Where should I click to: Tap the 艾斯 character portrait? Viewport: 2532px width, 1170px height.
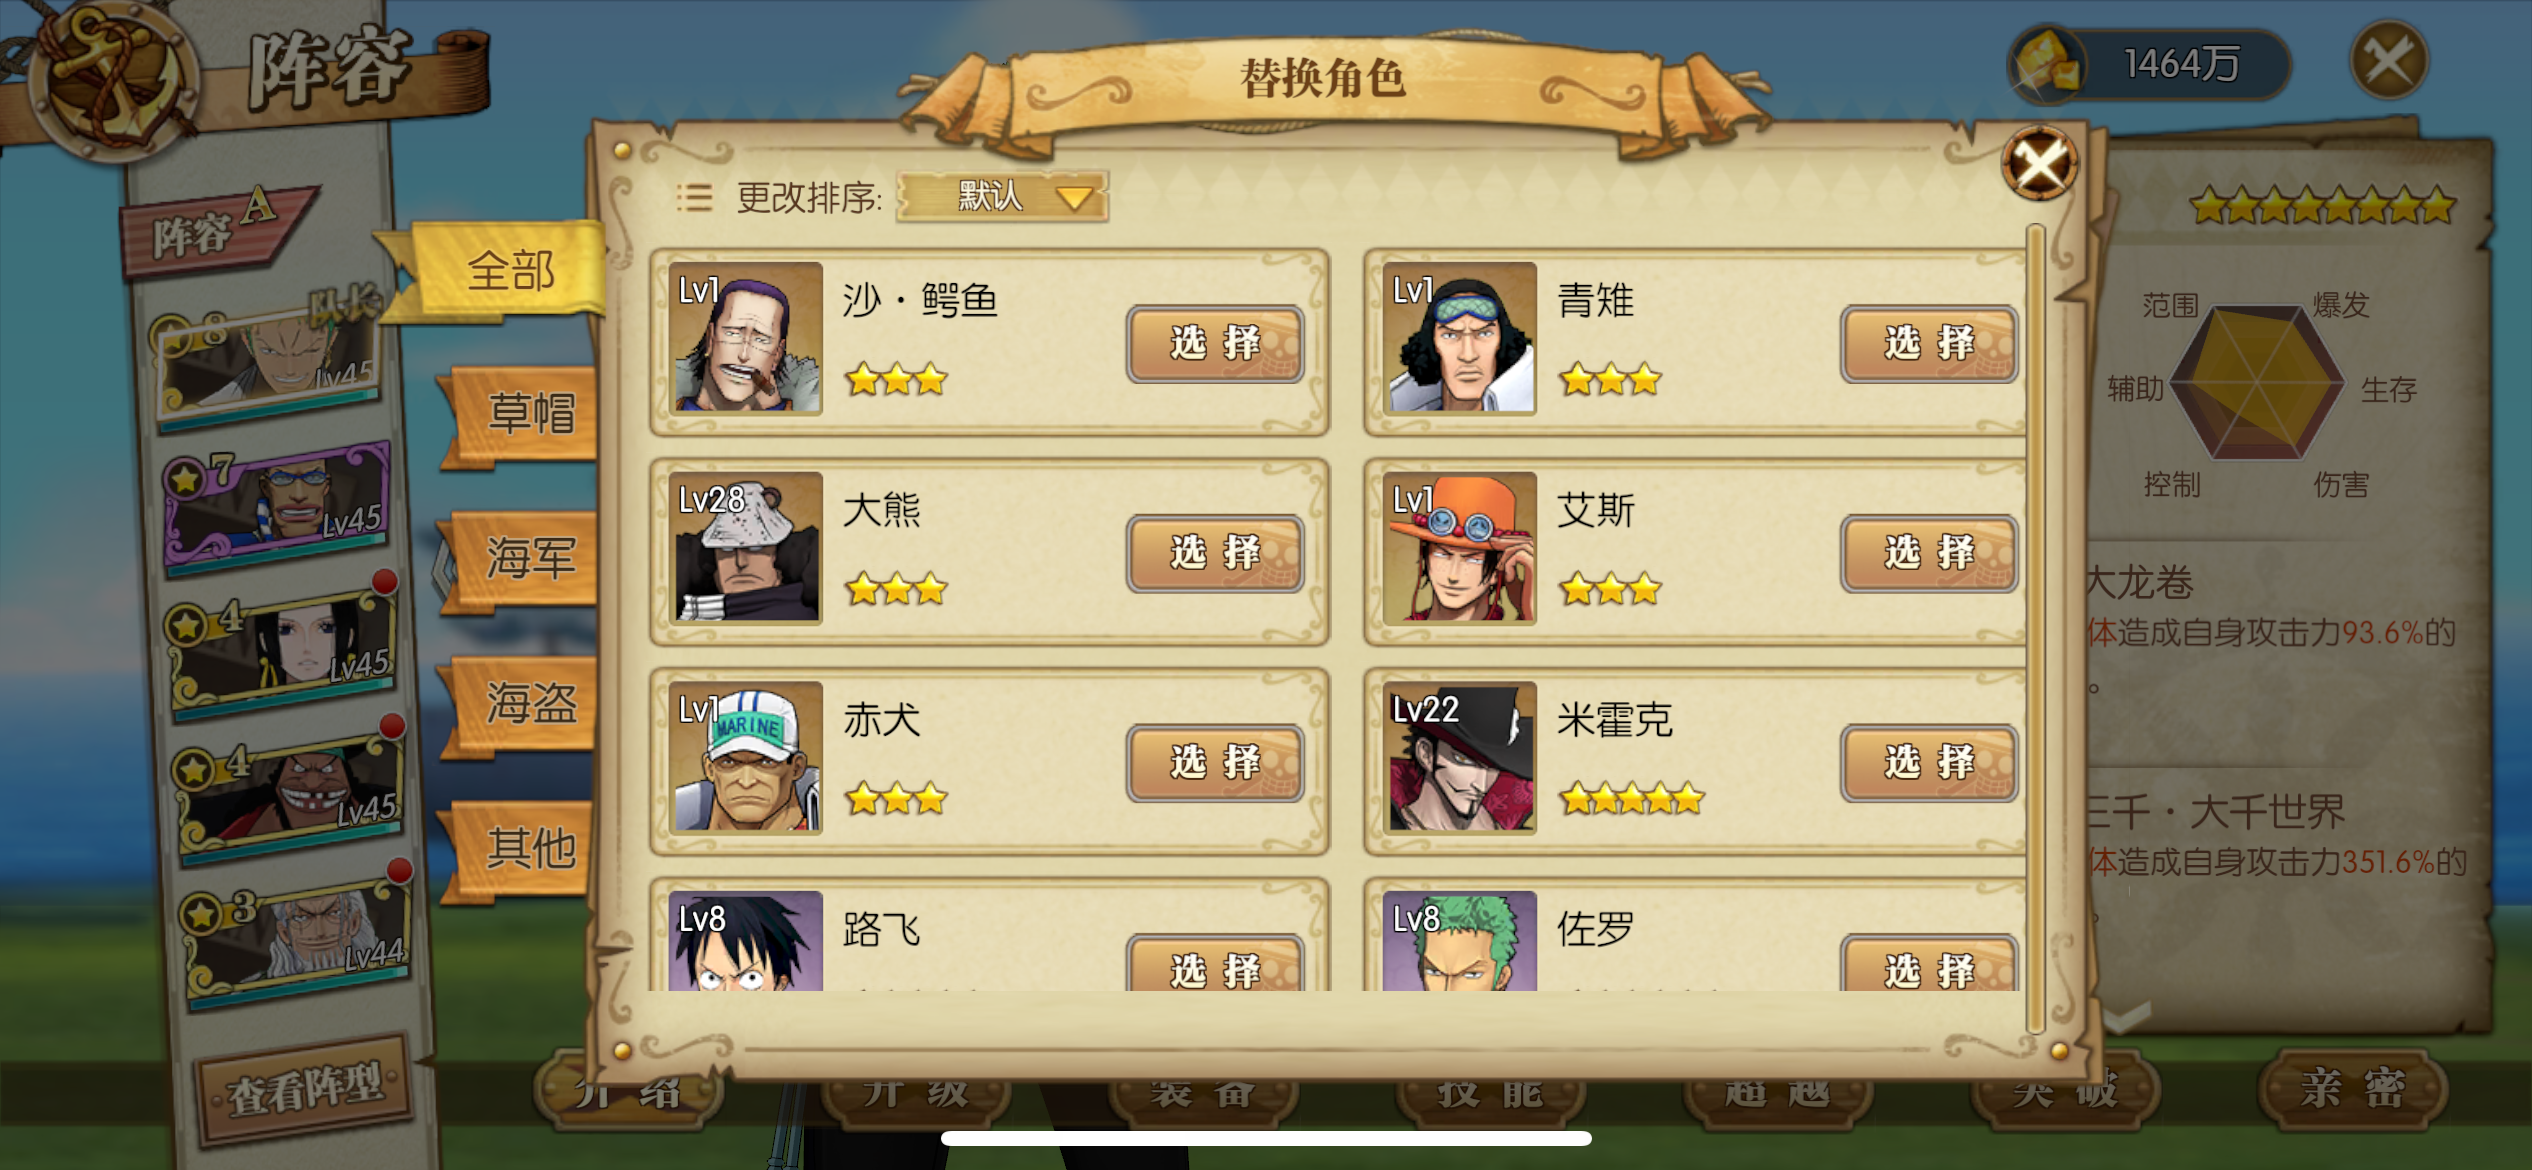1460,548
